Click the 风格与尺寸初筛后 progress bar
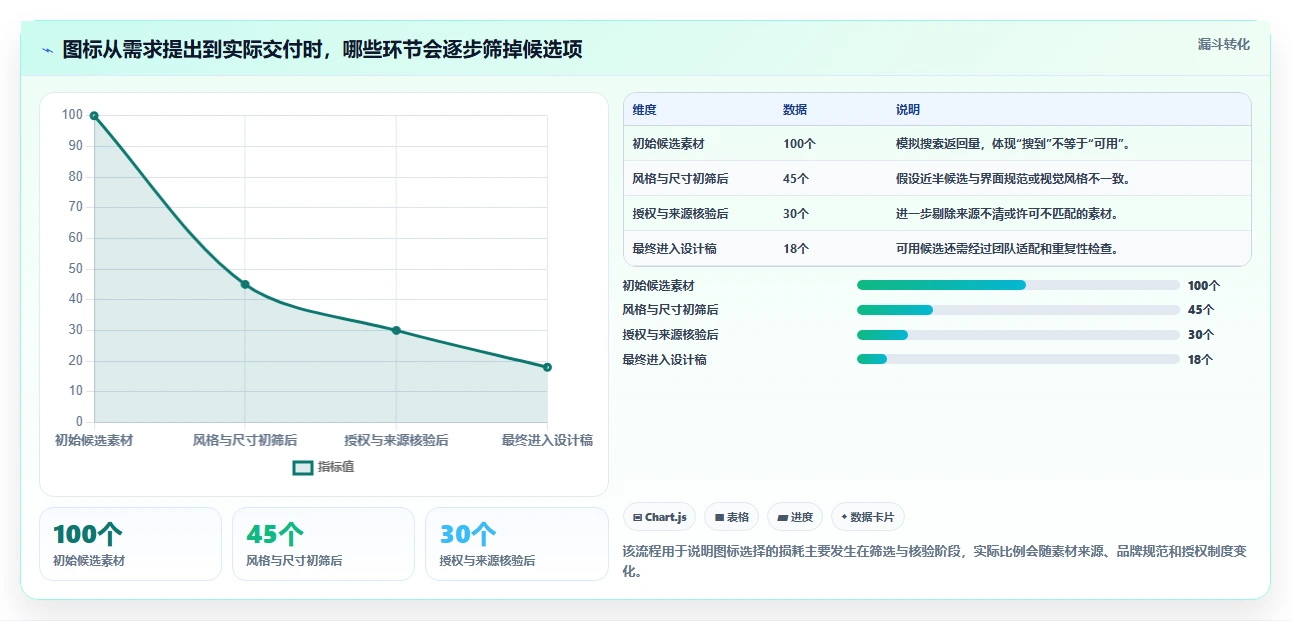The image size is (1291, 621). pyautogui.click(x=1018, y=310)
